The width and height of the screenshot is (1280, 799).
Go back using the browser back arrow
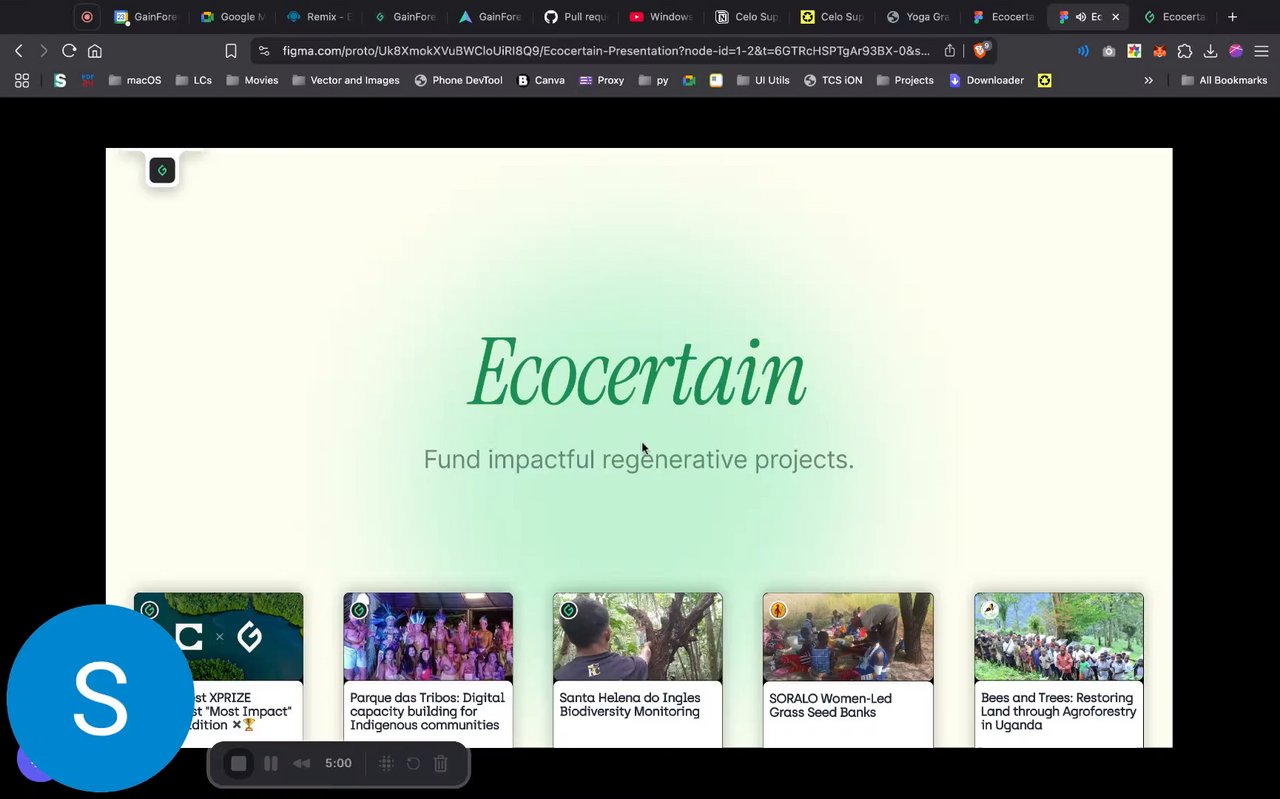19,51
